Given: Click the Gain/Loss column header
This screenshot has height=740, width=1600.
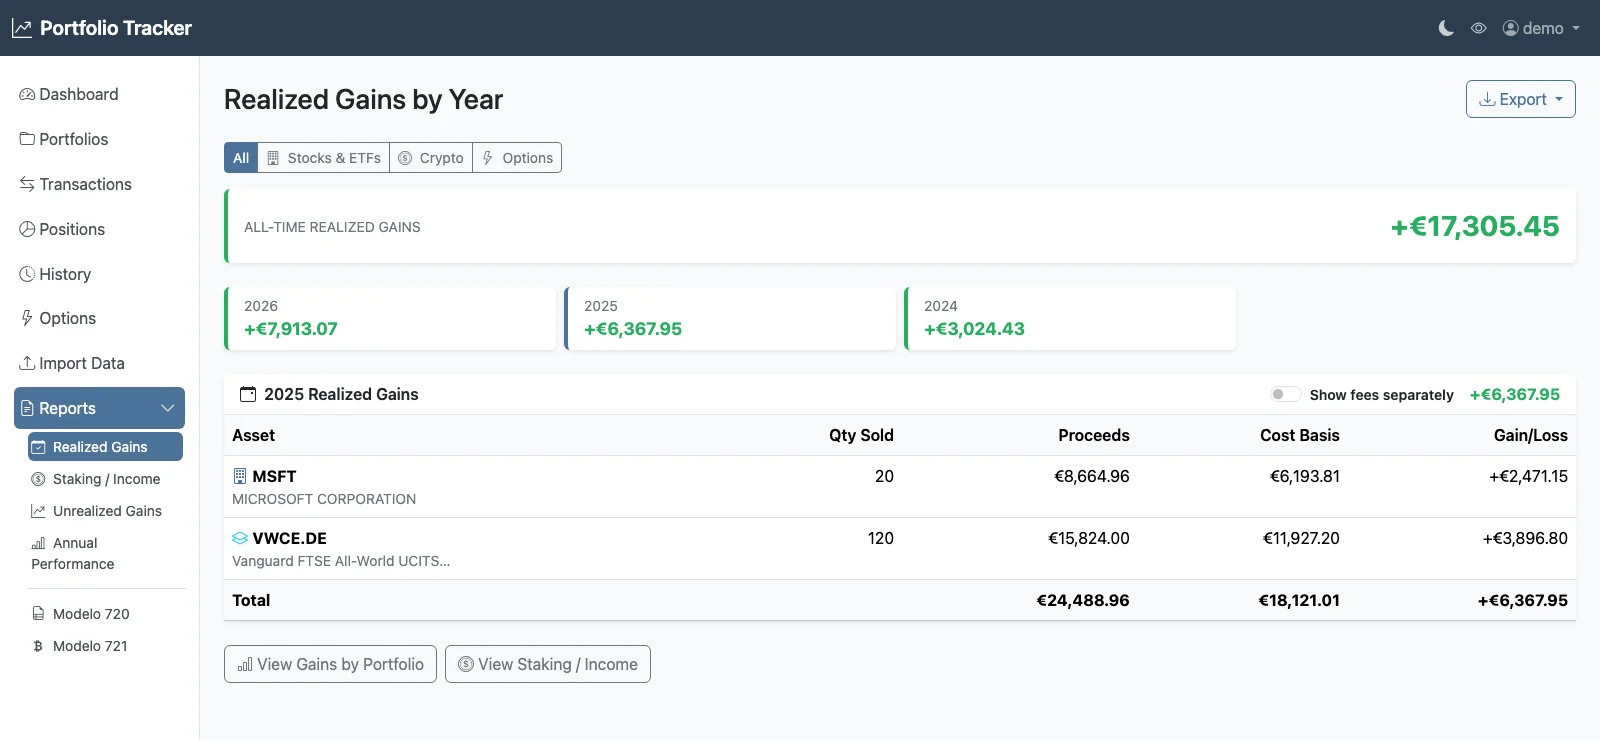Looking at the screenshot, I should click(1531, 435).
